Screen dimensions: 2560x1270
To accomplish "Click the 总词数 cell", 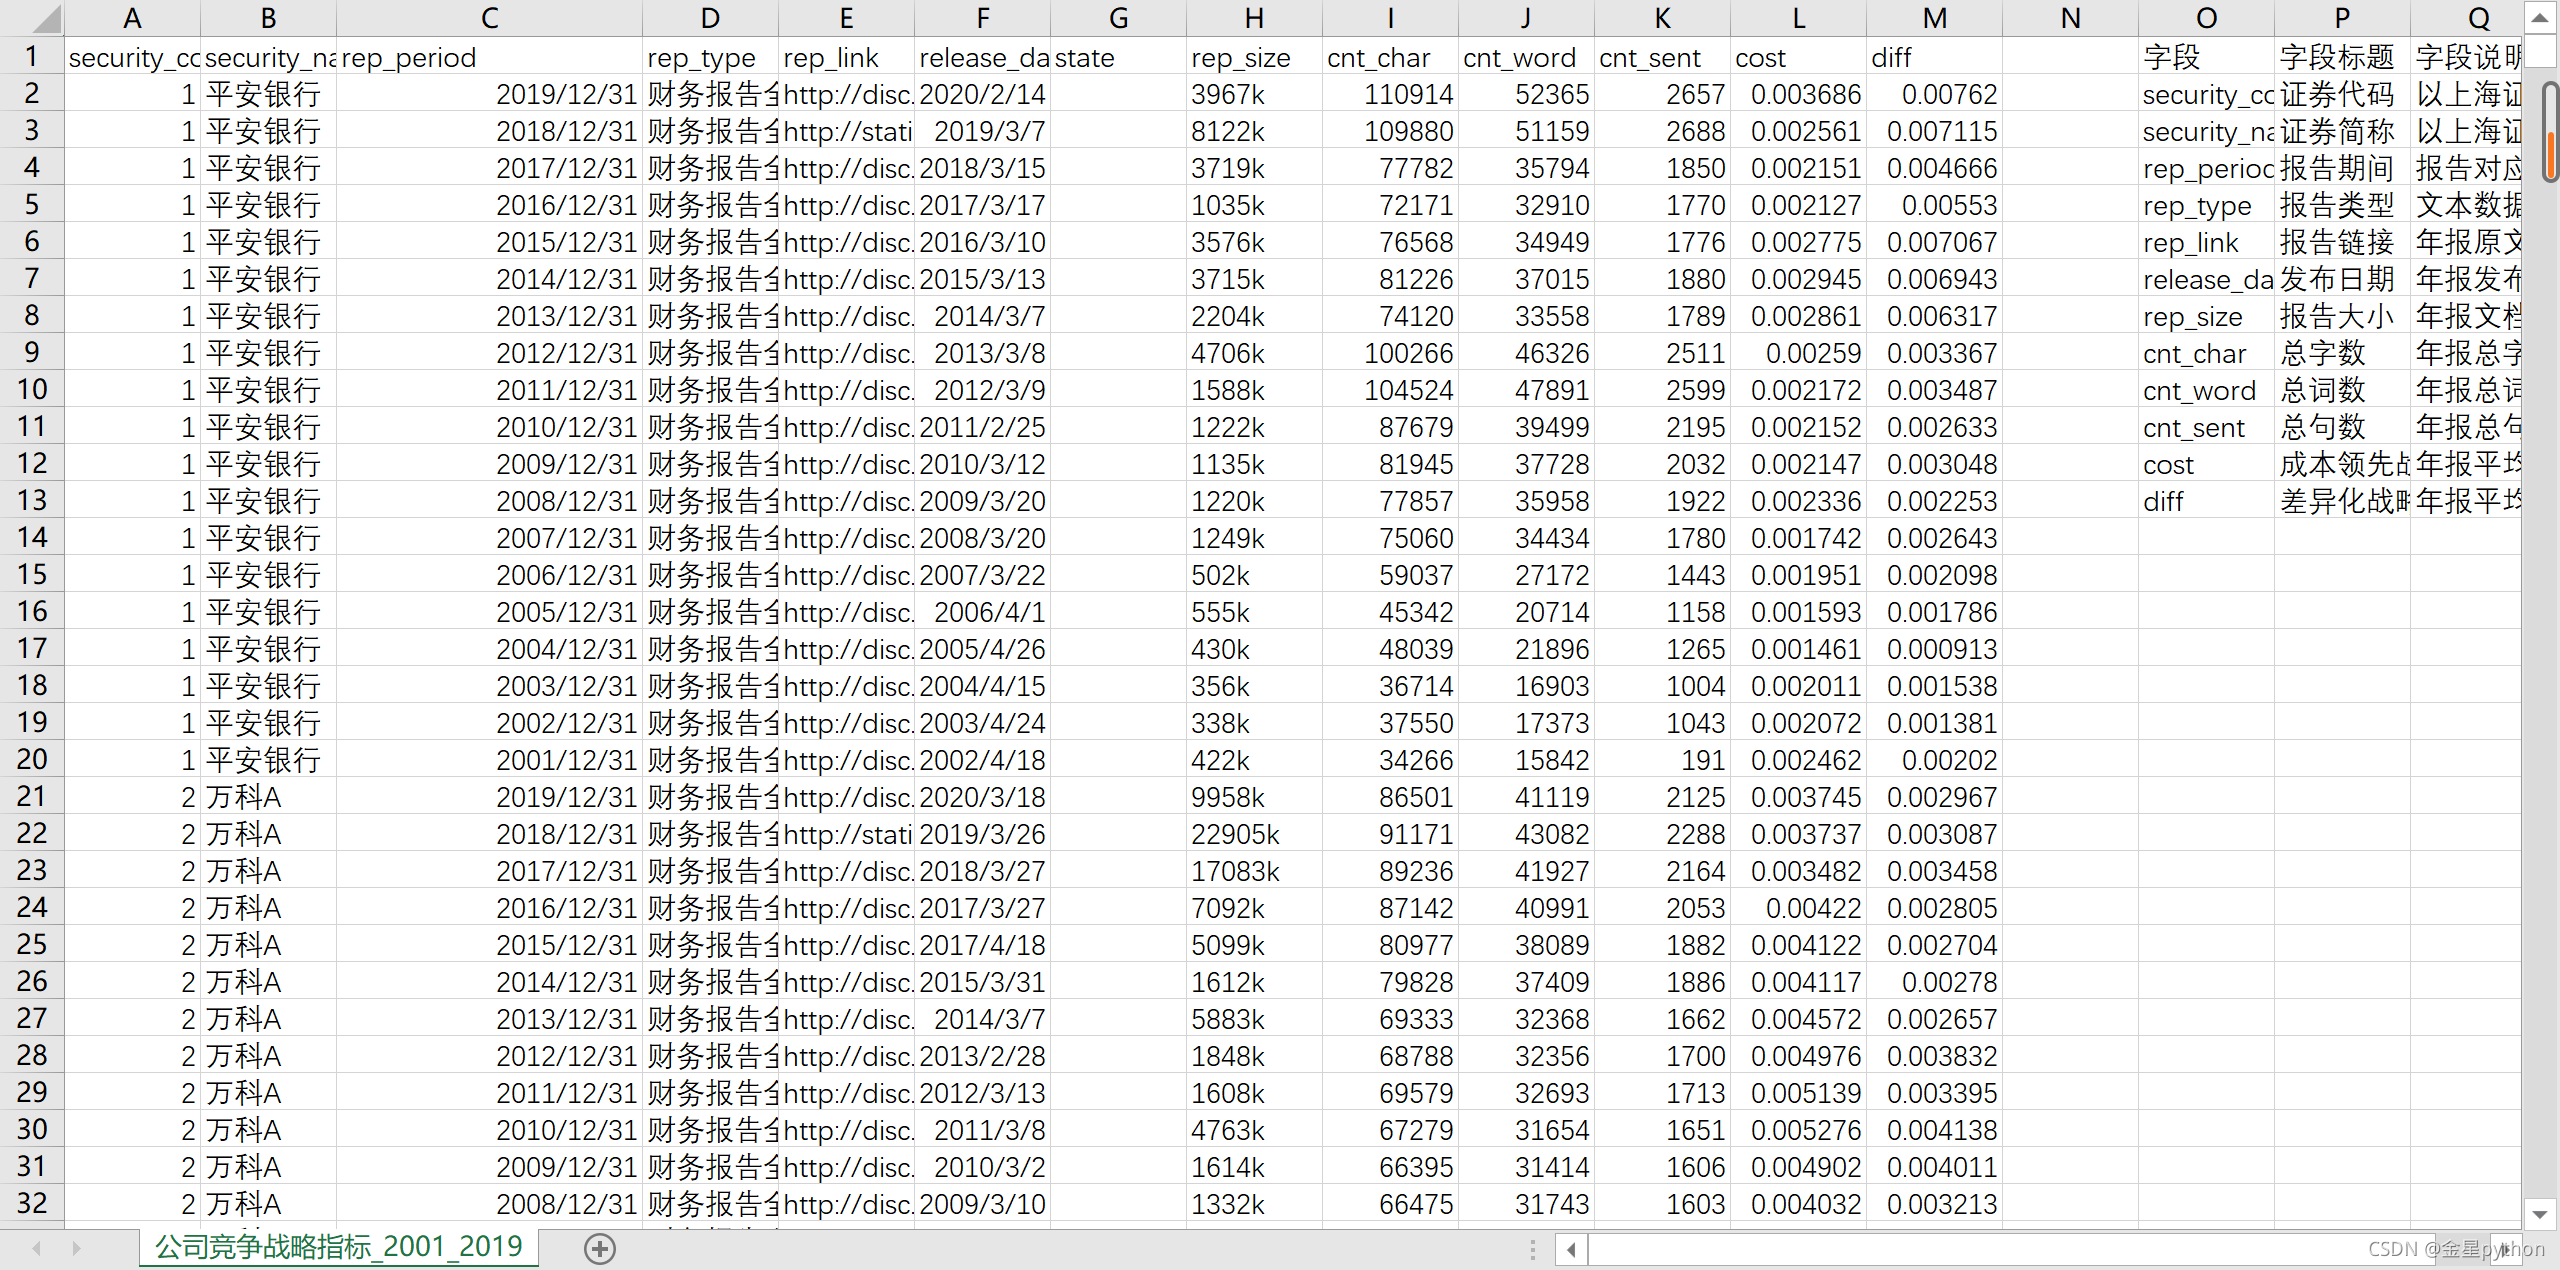I will tap(2342, 390).
